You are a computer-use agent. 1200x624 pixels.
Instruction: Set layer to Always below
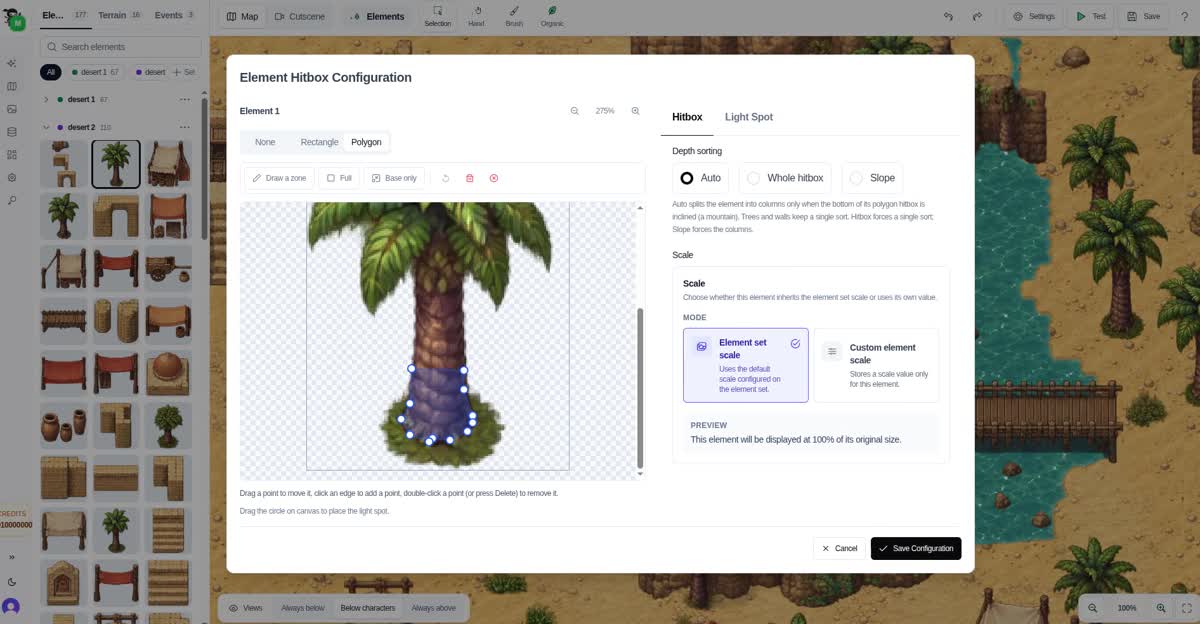(303, 608)
